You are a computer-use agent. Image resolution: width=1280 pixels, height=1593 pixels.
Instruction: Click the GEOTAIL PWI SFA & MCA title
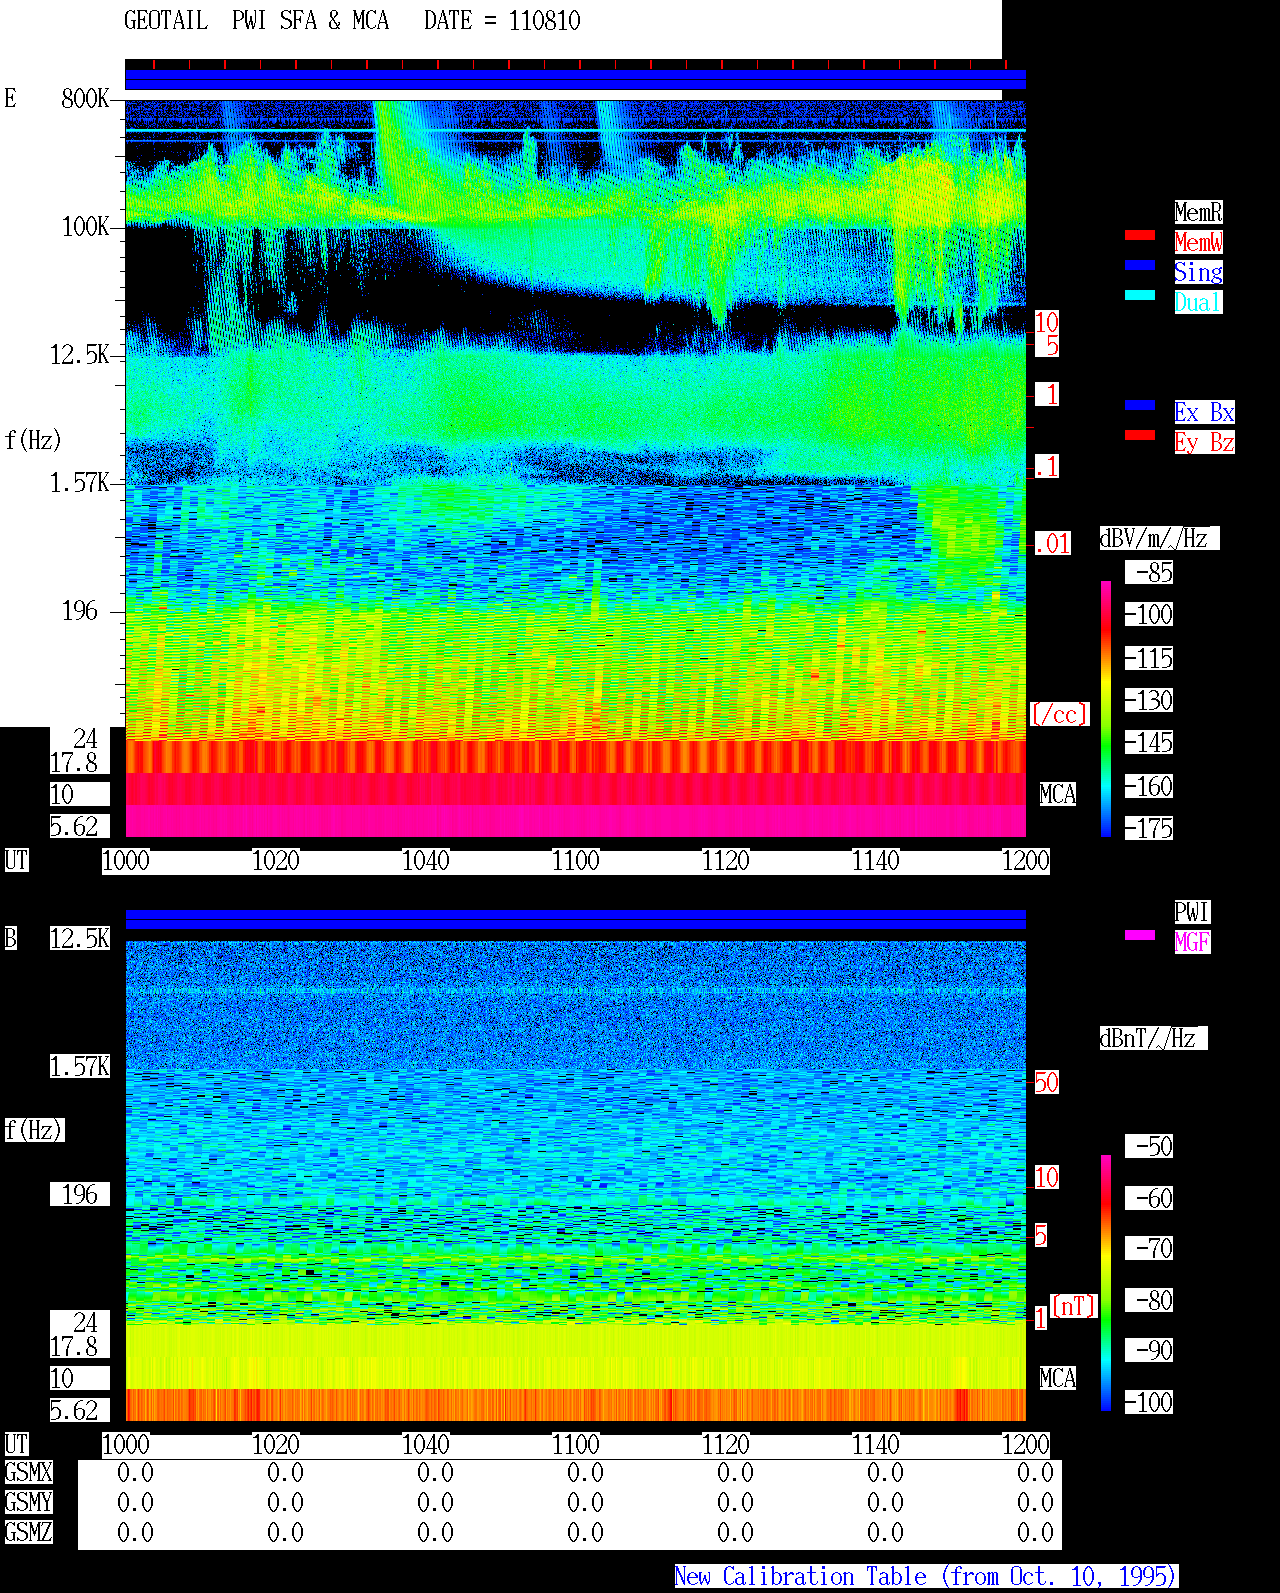(x=256, y=21)
